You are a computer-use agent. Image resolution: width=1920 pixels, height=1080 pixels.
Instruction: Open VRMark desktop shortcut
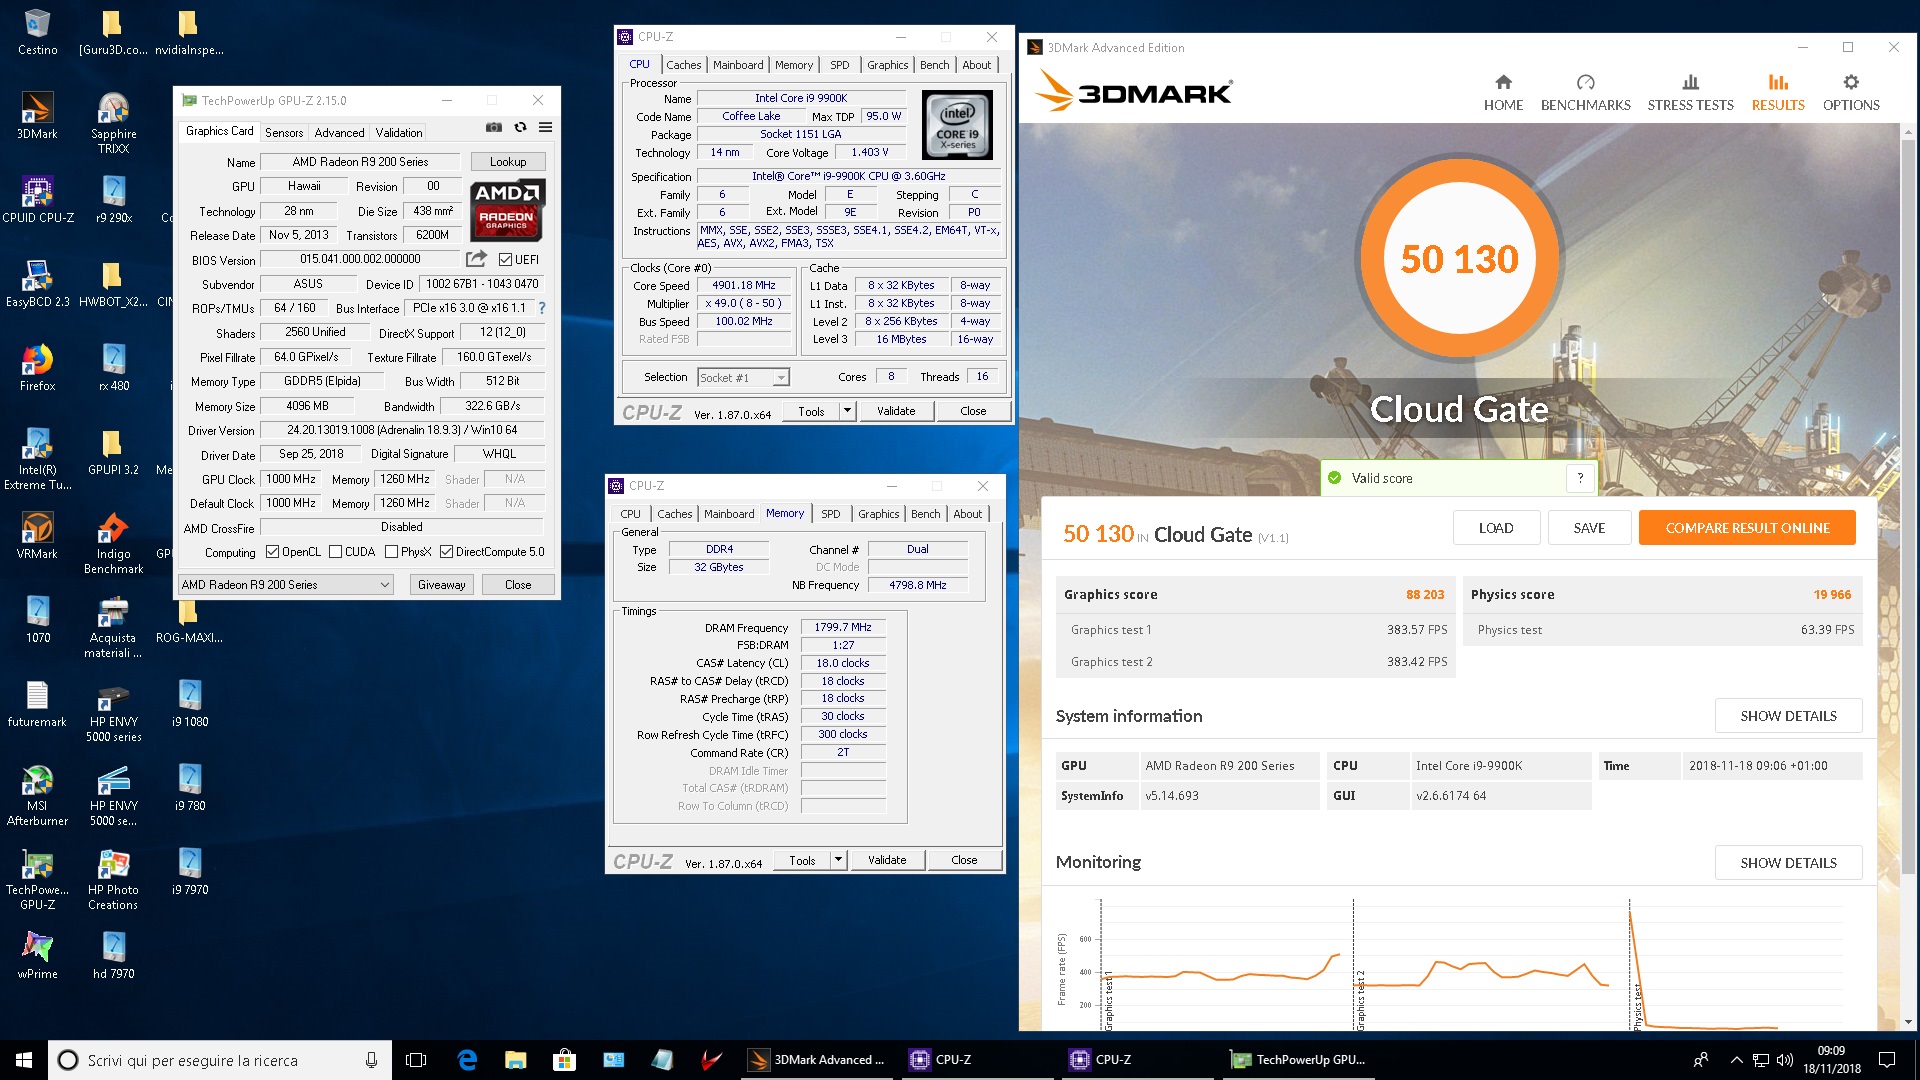point(37,535)
